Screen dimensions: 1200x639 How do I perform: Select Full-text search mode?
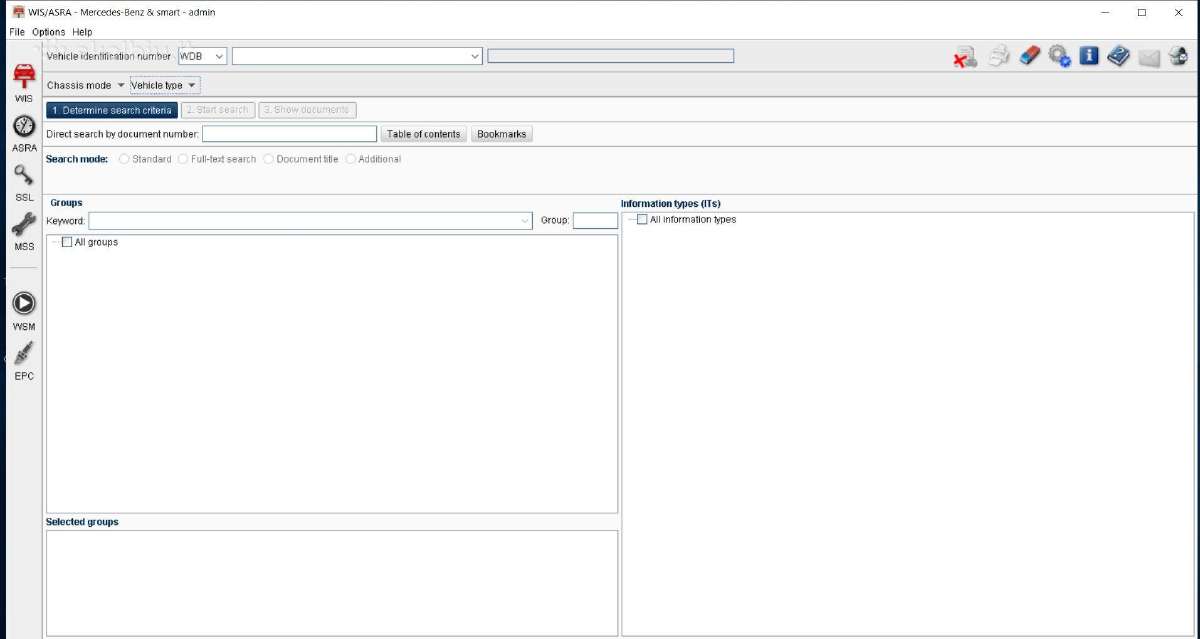point(183,159)
